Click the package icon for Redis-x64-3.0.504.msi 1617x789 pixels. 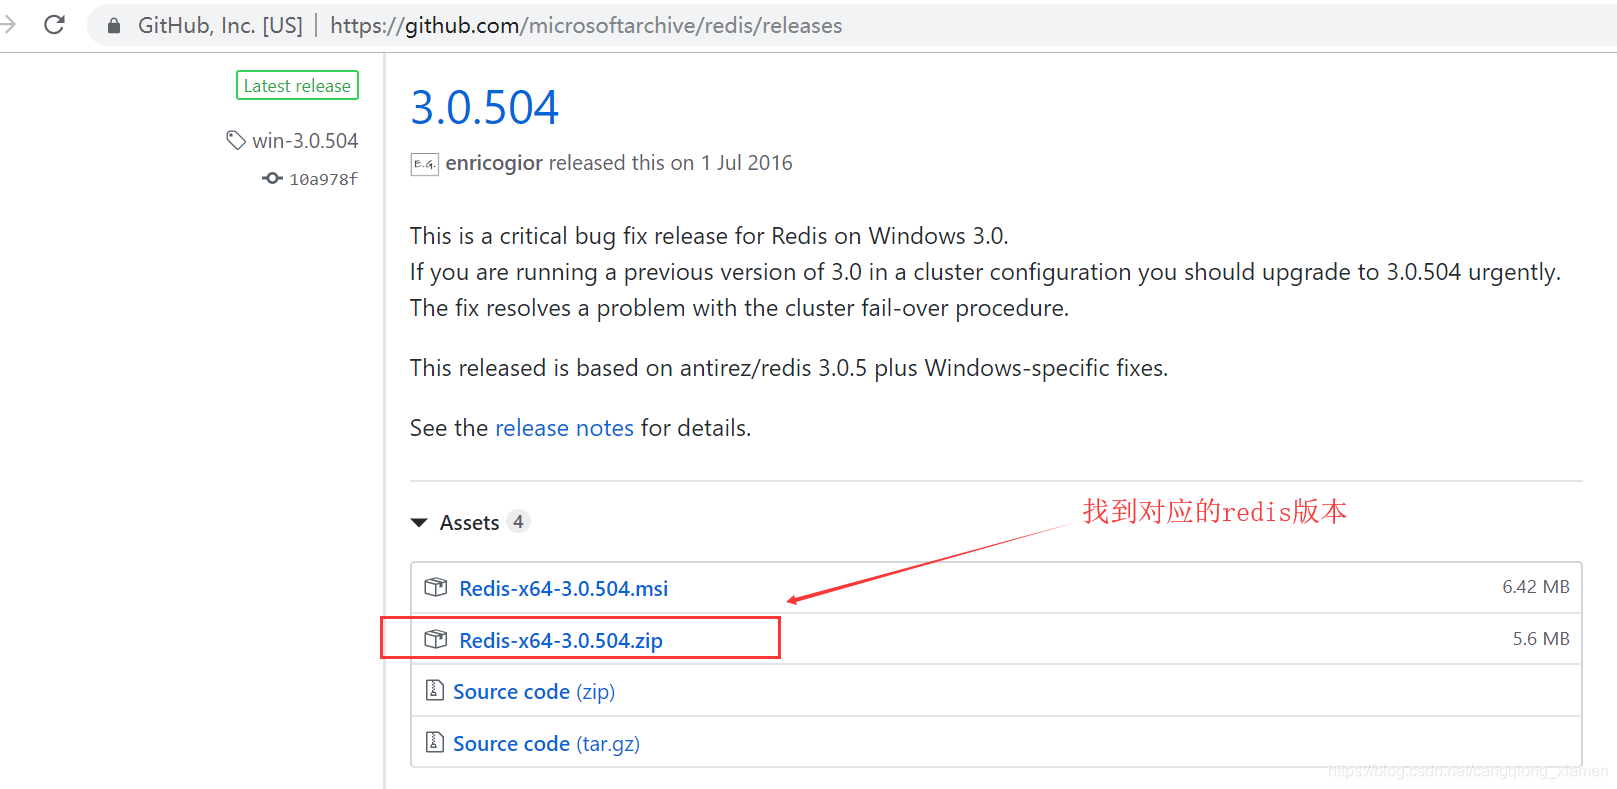[436, 587]
